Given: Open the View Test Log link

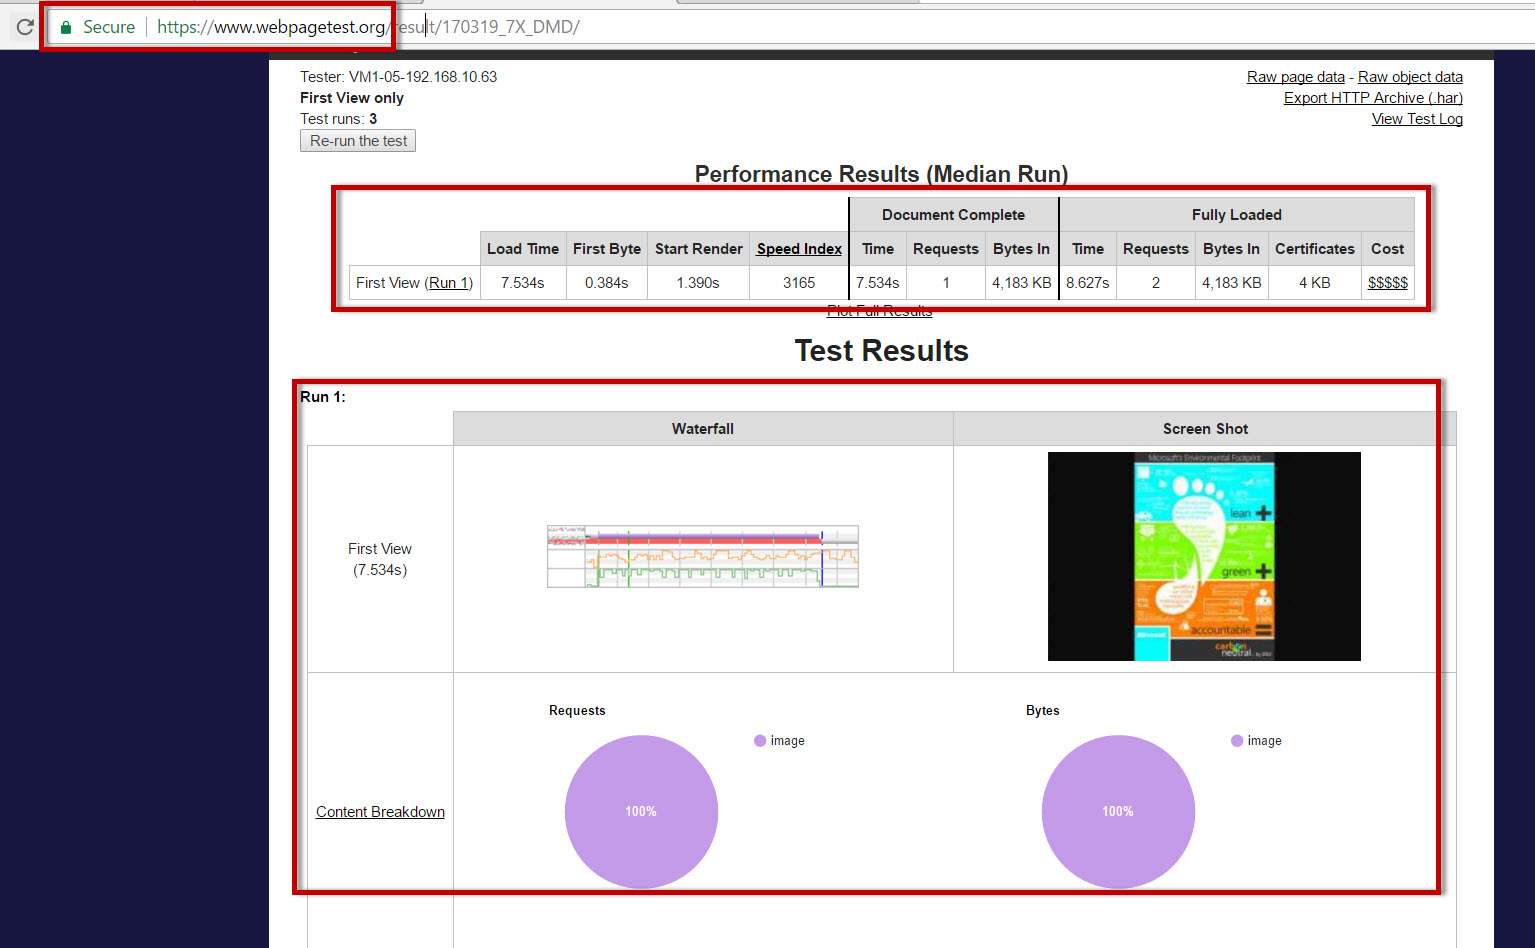Looking at the screenshot, I should click(x=1417, y=119).
